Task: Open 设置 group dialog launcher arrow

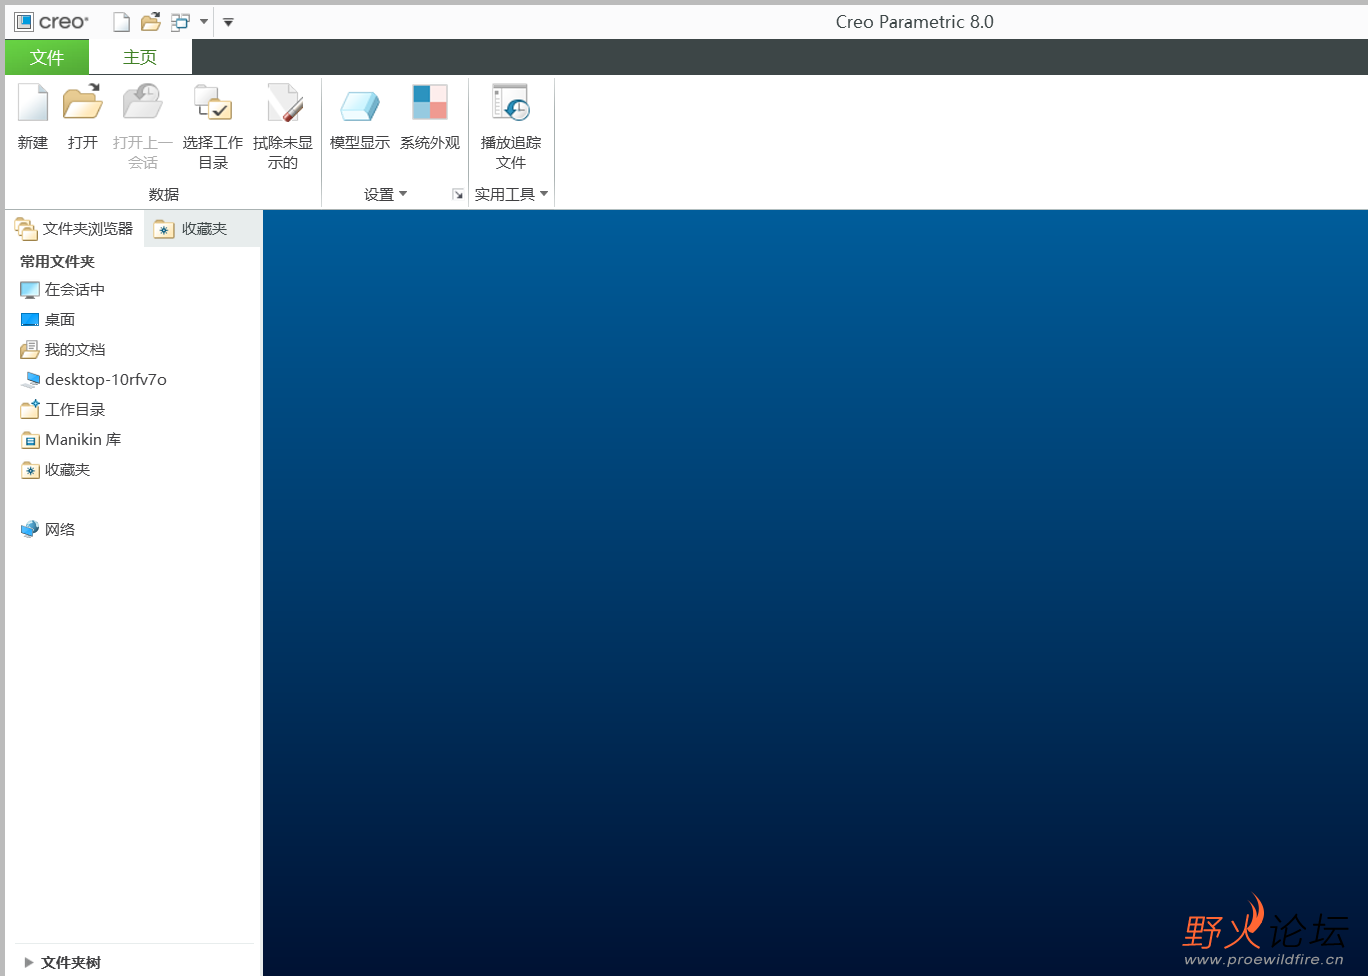Action: tap(458, 194)
